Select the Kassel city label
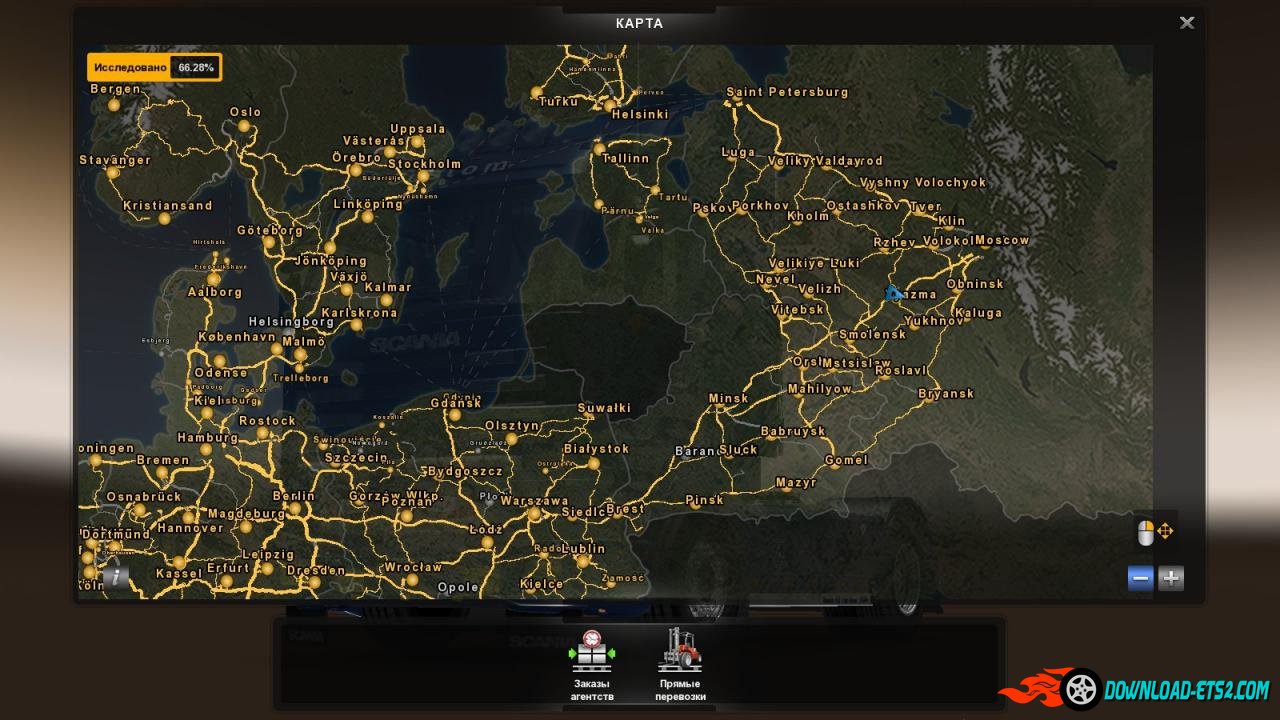Viewport: 1280px width, 720px height. click(x=180, y=574)
